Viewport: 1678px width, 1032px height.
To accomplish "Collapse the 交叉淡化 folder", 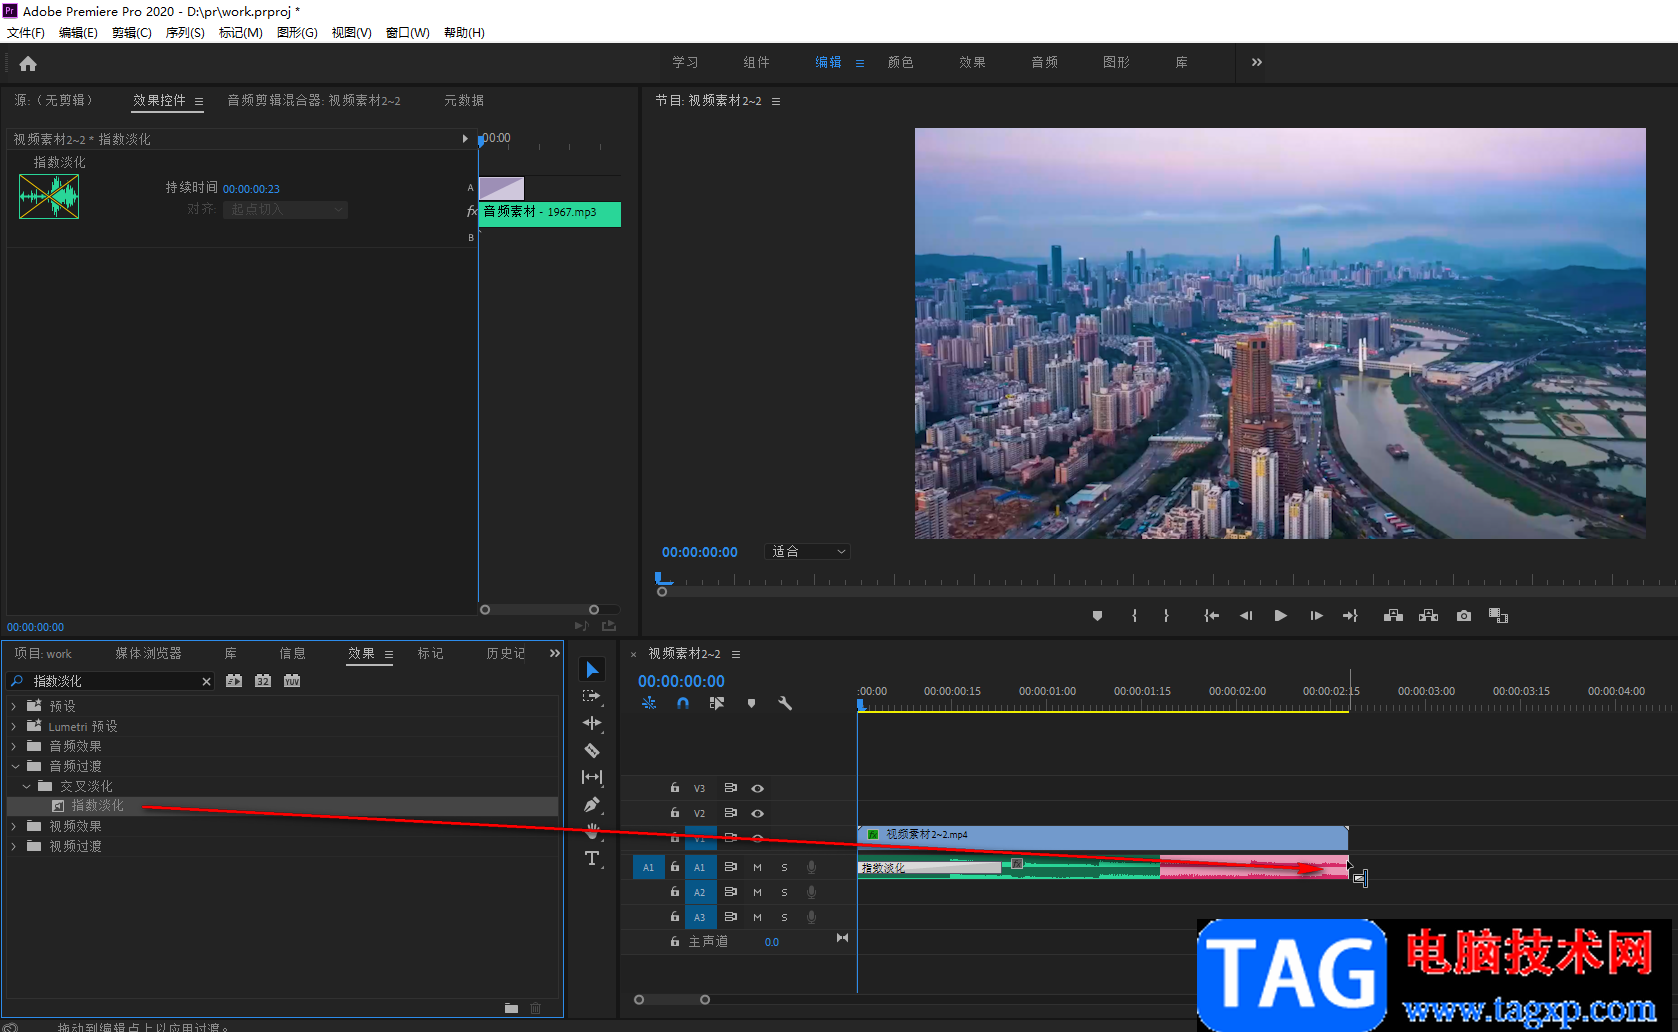I will click(x=26, y=786).
